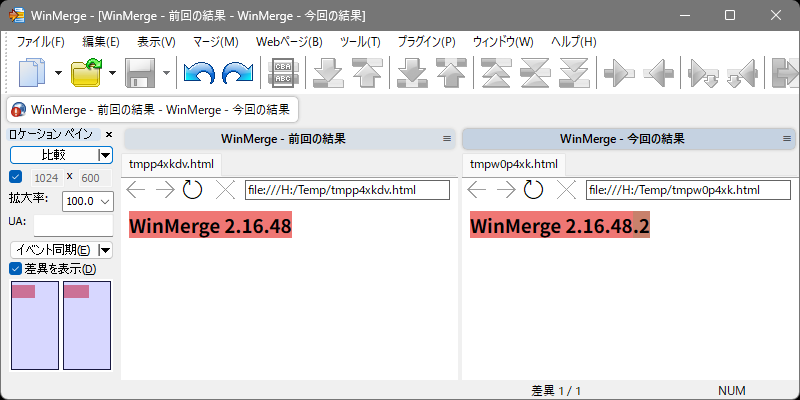Click Forward arrow in left browser pane

point(165,190)
